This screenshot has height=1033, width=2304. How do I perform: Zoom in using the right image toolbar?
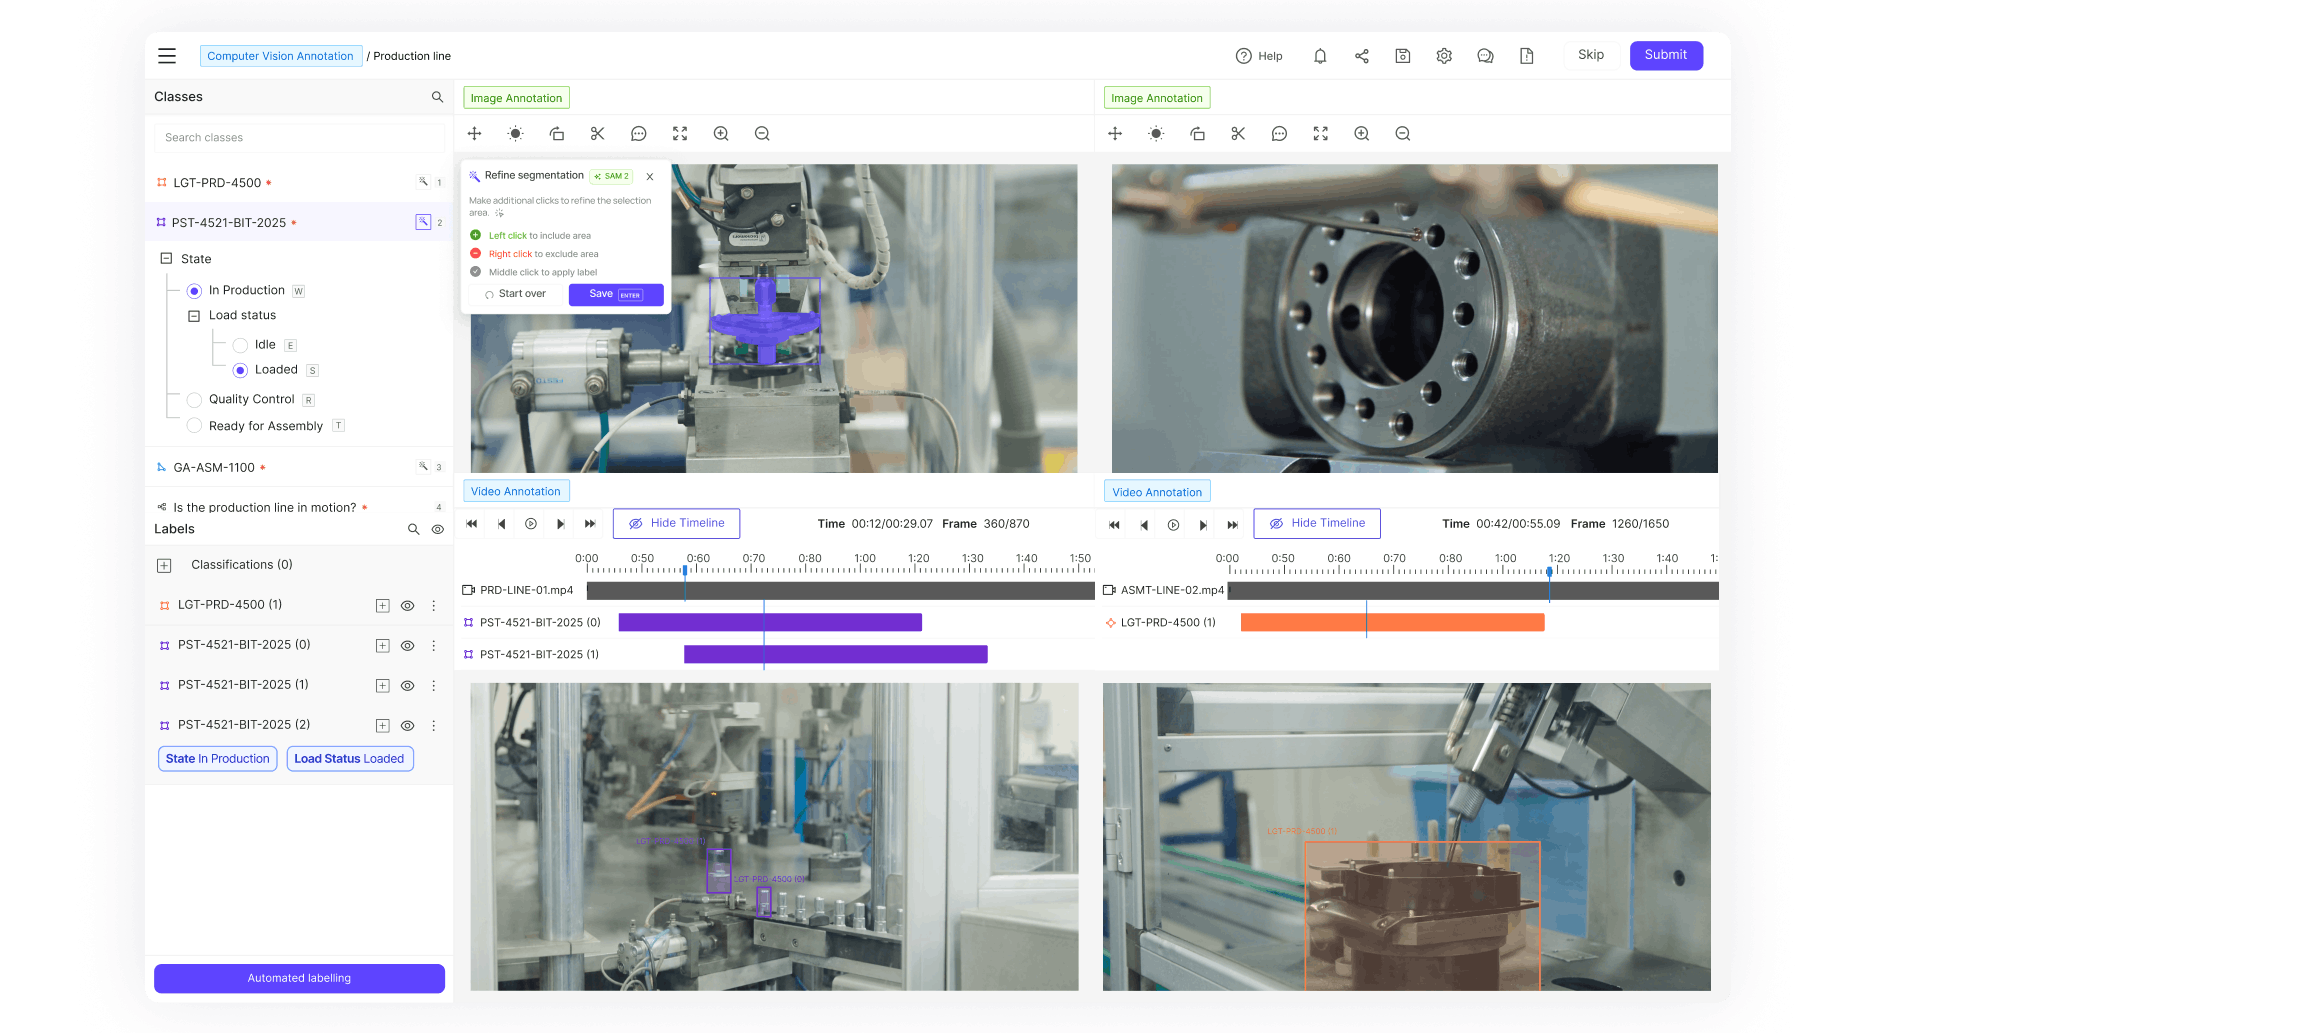coord(1361,134)
